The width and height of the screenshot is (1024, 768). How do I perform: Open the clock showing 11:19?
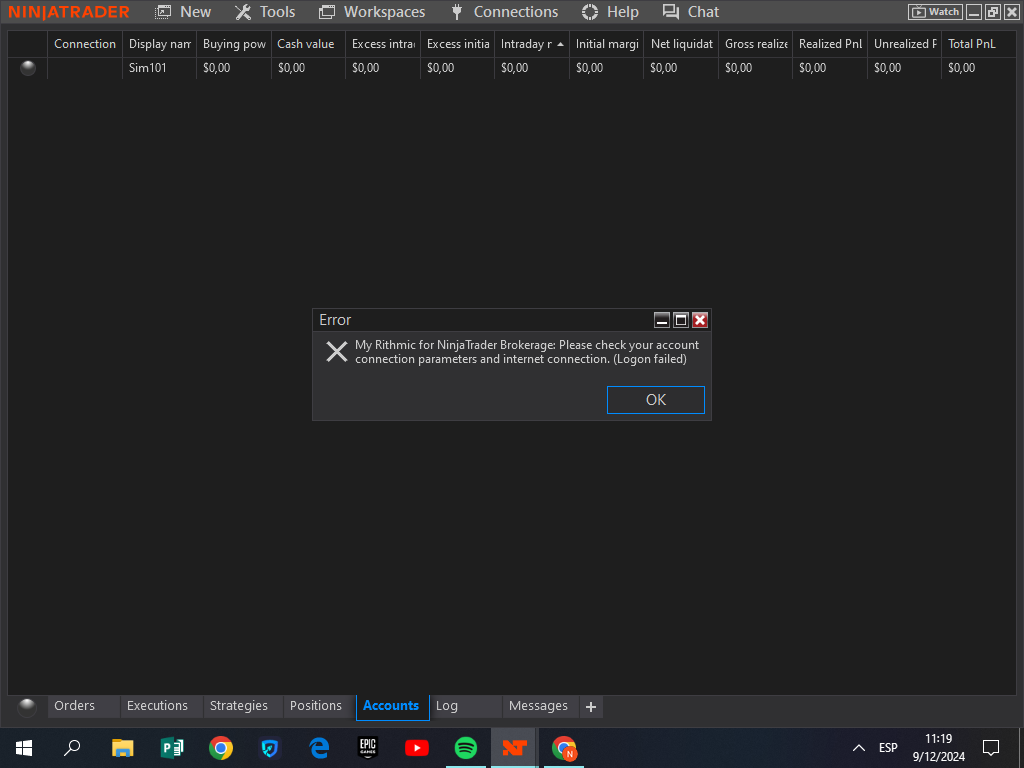[938, 748]
